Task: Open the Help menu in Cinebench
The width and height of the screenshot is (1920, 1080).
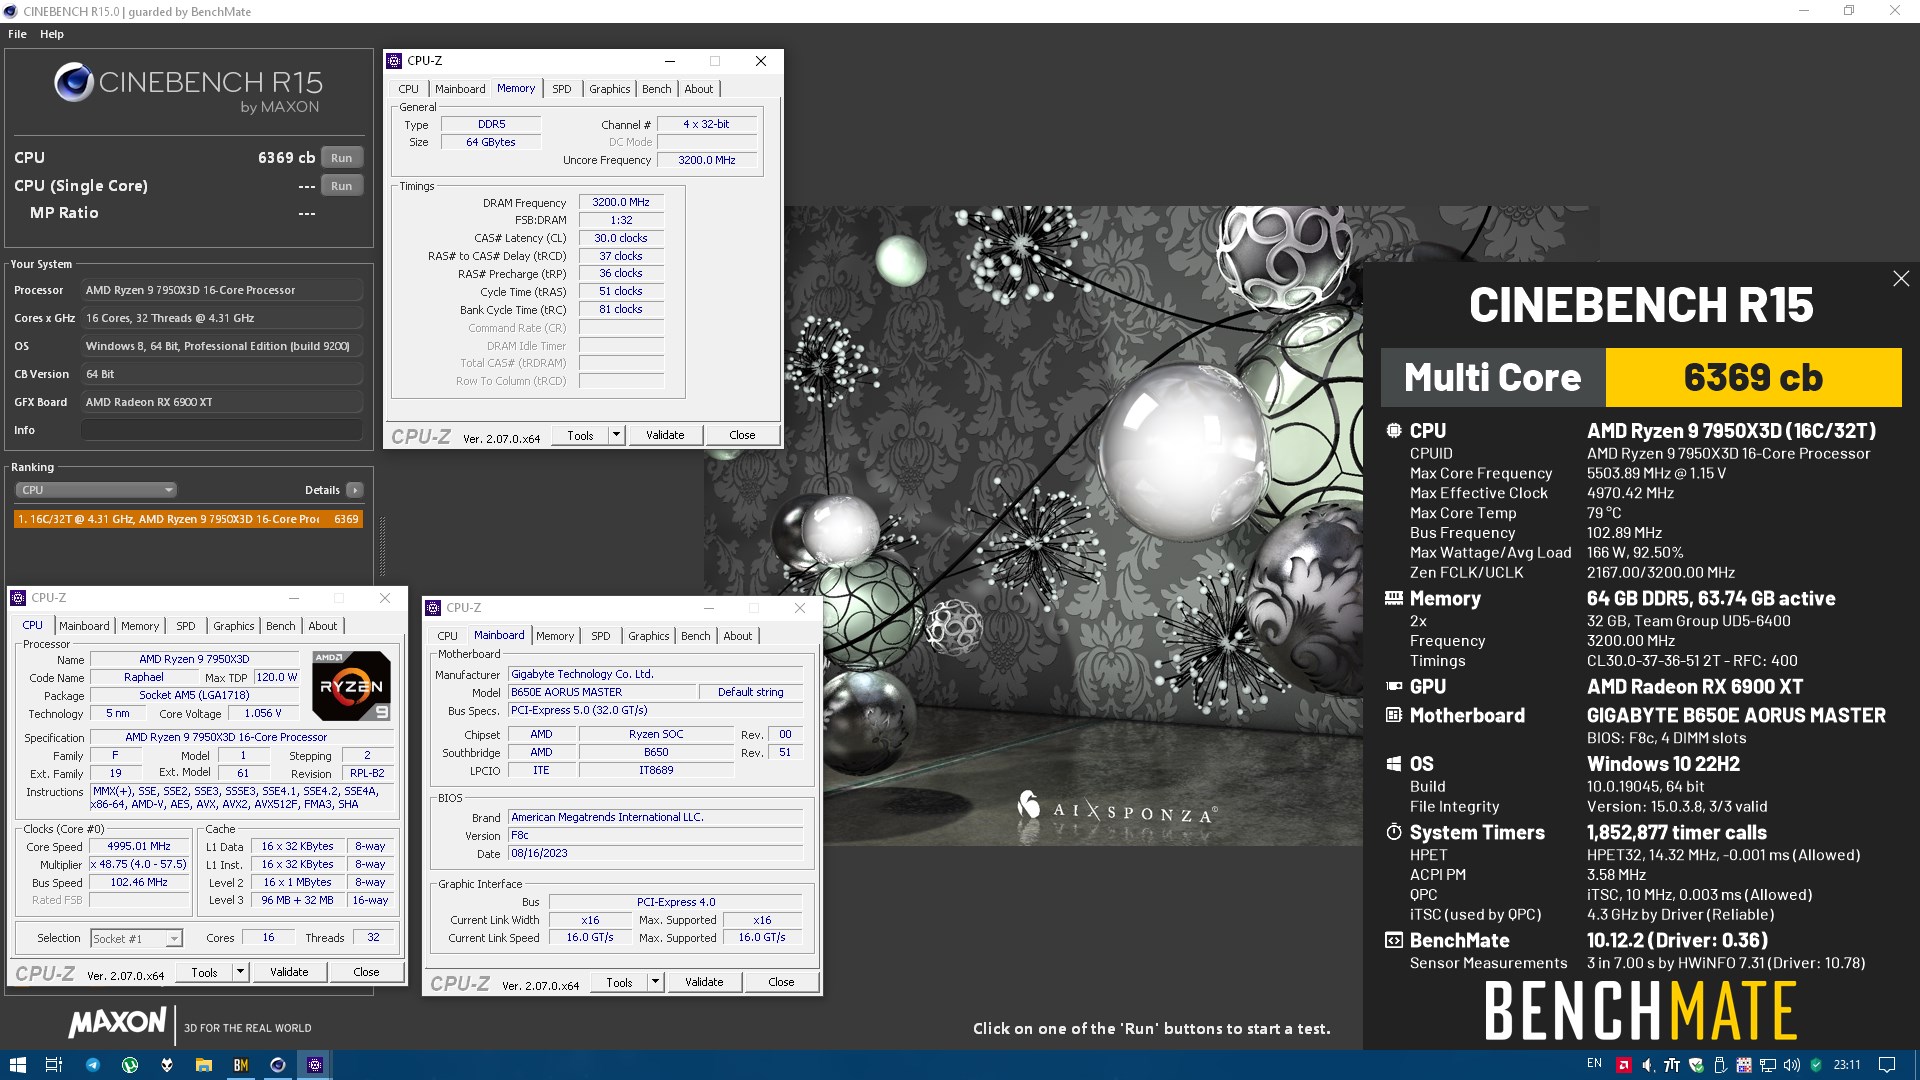Action: click(52, 34)
